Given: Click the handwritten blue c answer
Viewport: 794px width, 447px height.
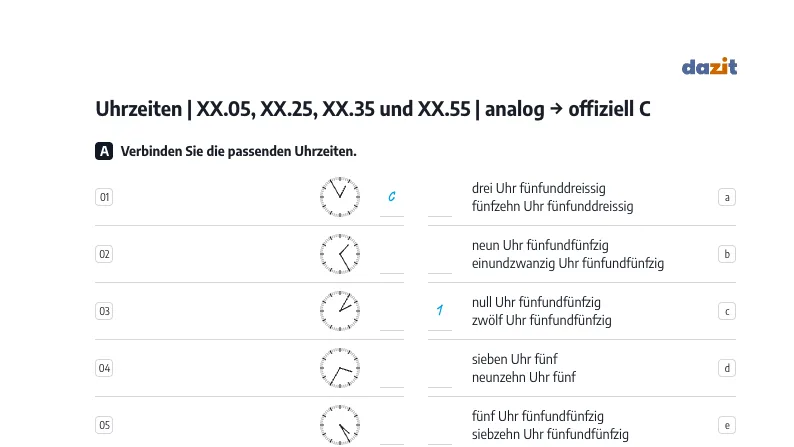Looking at the screenshot, I should [391, 196].
